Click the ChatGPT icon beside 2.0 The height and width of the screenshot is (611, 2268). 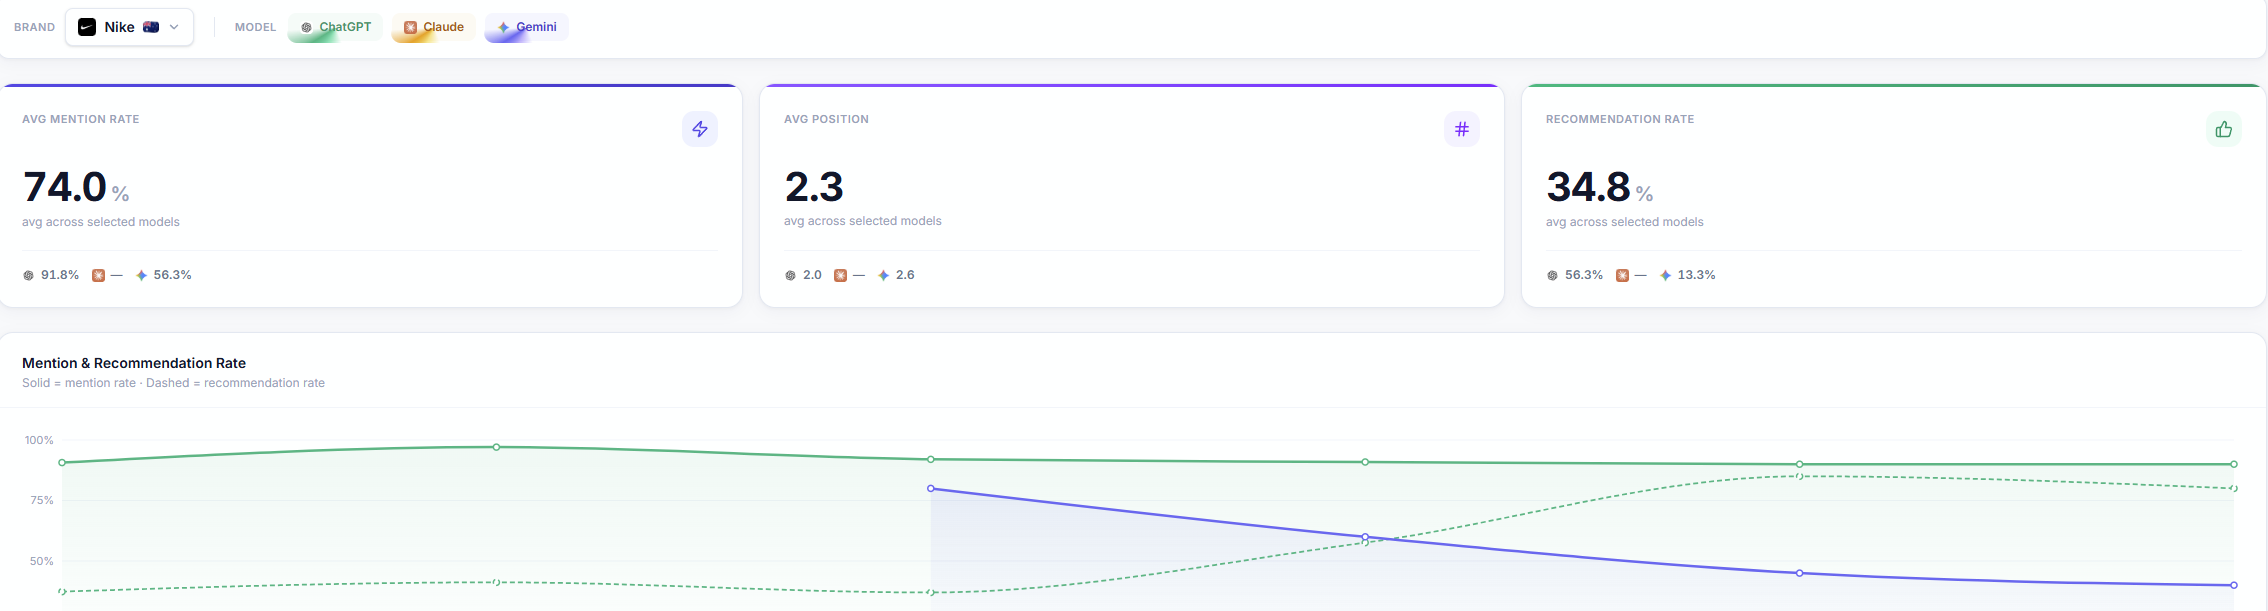[790, 275]
